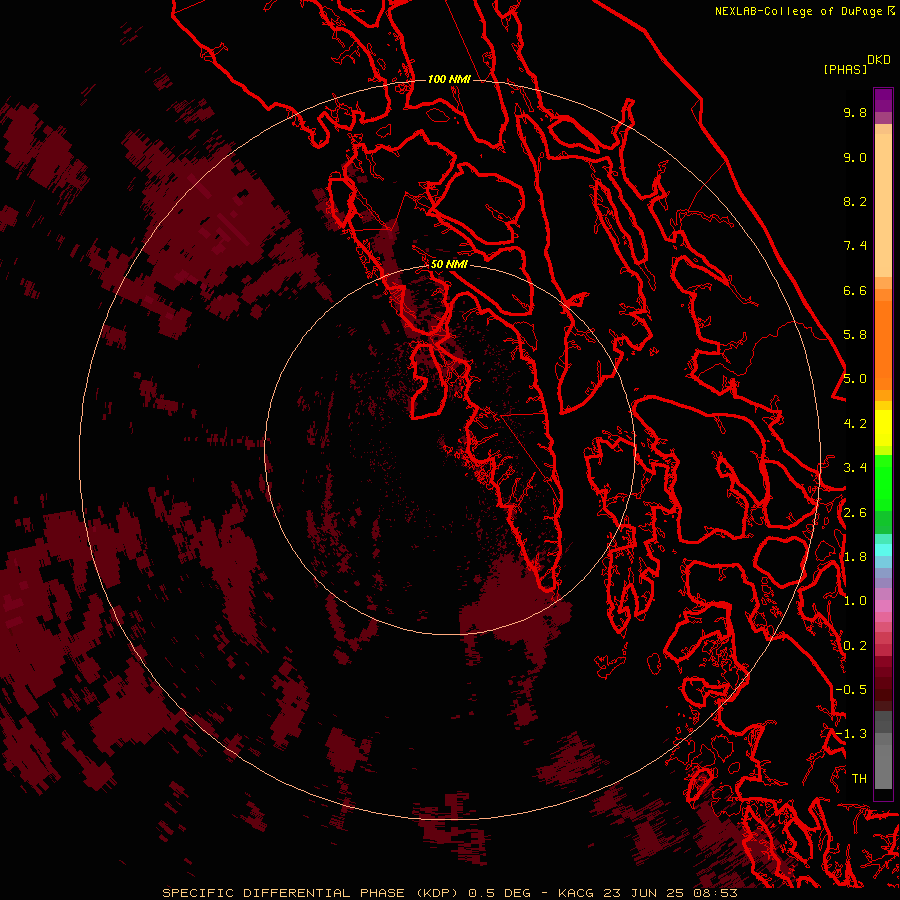Click the 1.8 value on the color scale
Screen dimensions: 900x900
click(855, 557)
